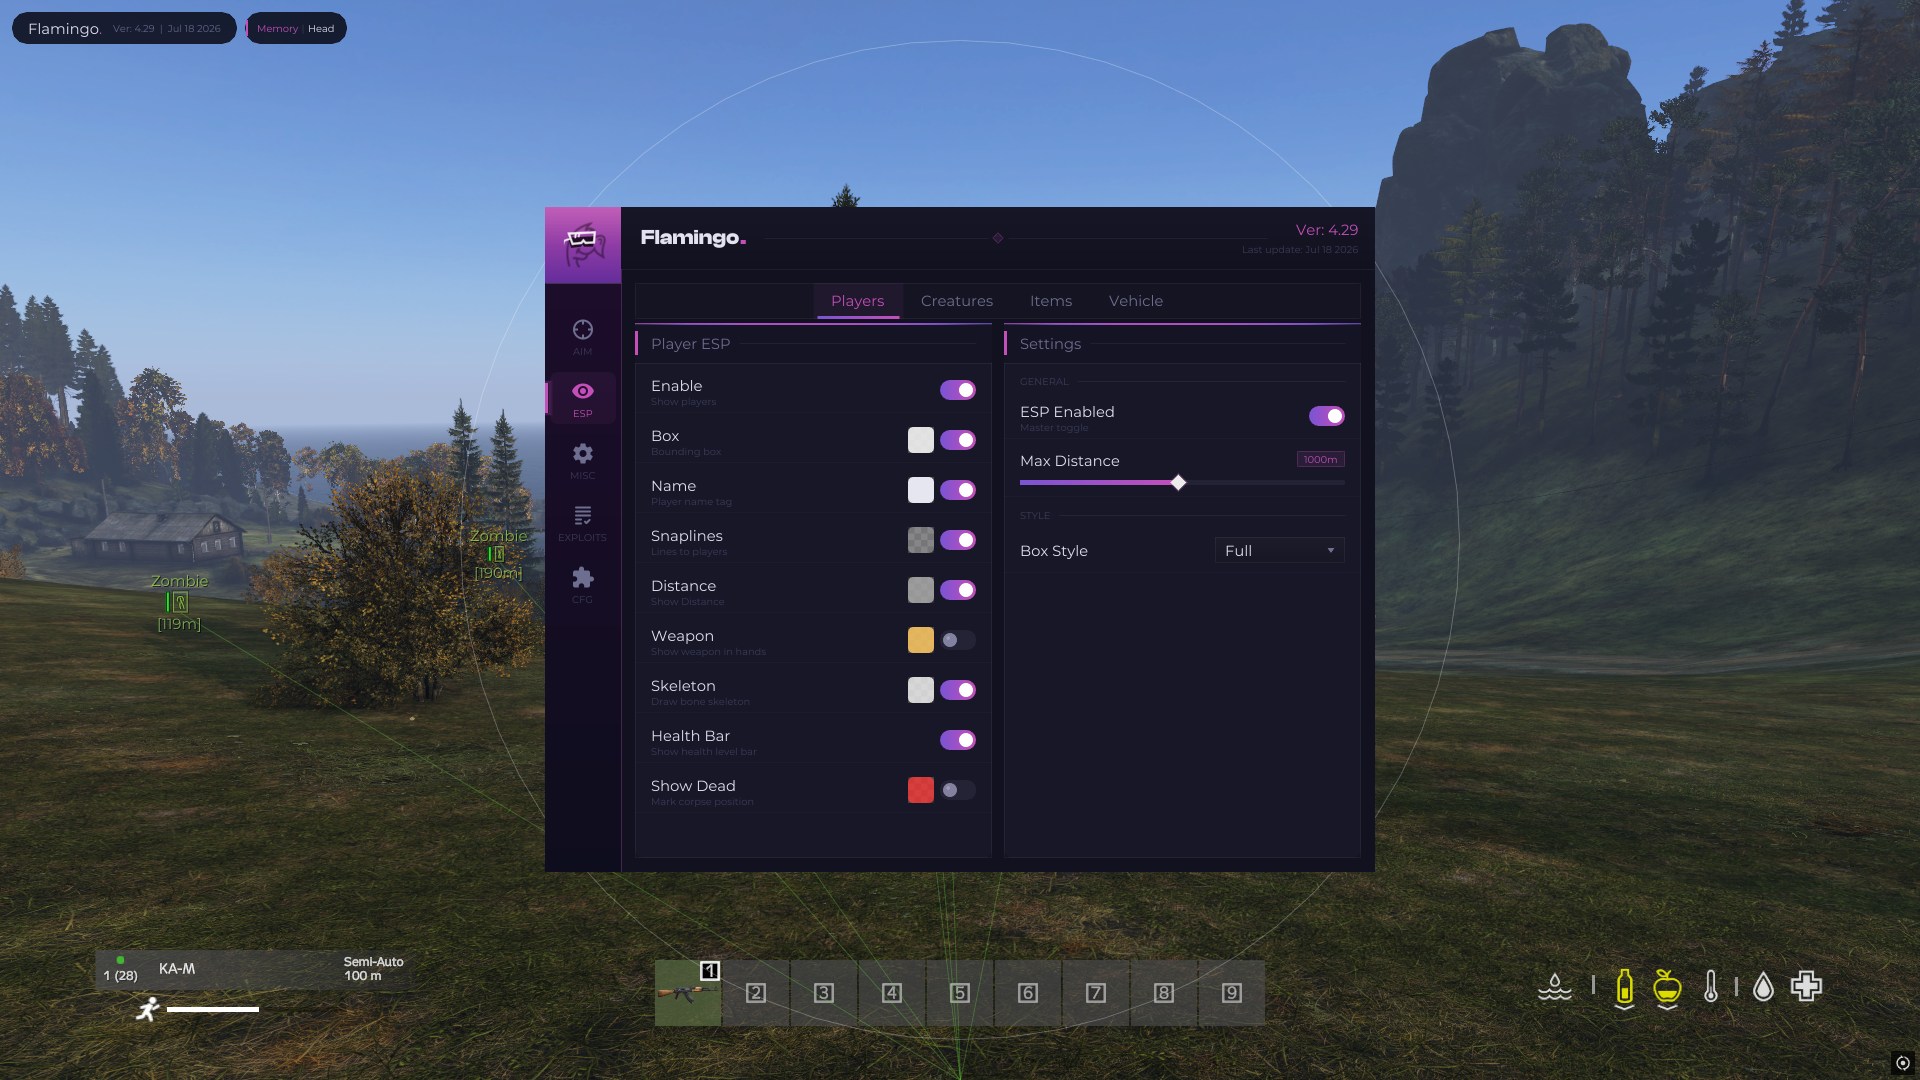The height and width of the screenshot is (1080, 1920).
Task: Disable the Distance toggle
Action: pyautogui.click(x=957, y=590)
